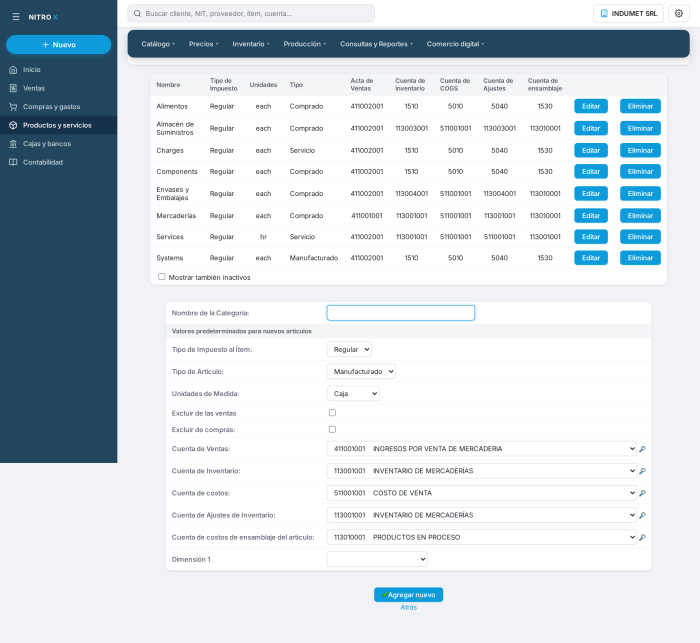Delete the Charges category

[x=640, y=150]
